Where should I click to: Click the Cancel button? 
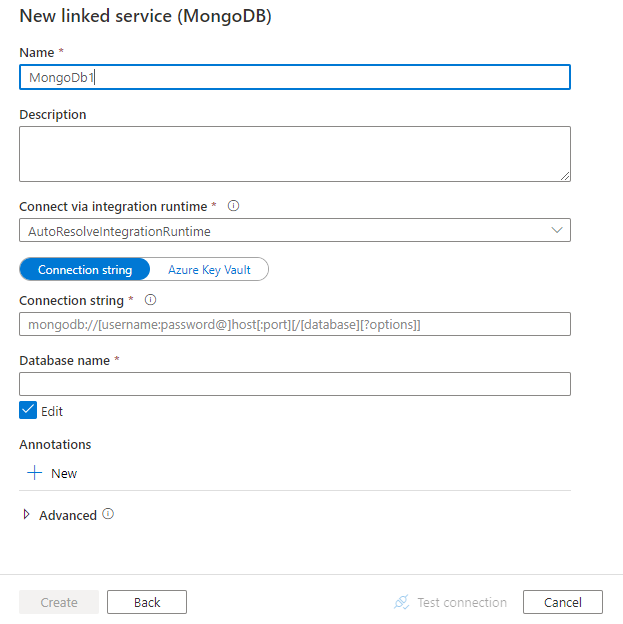pos(563,602)
